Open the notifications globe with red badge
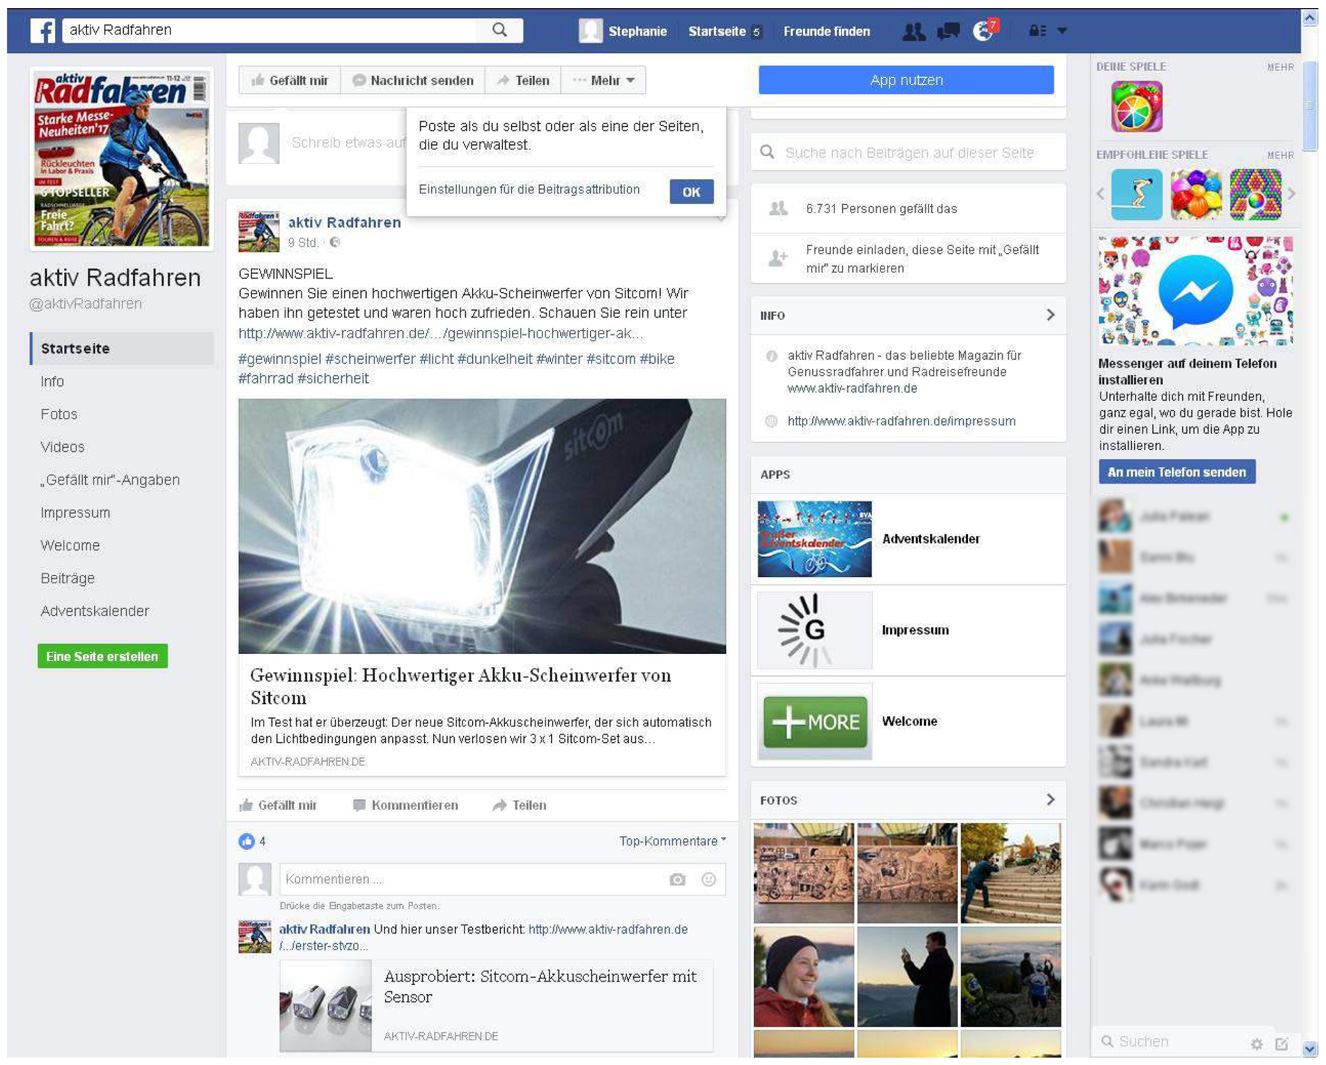This screenshot has width=1326, height=1065. pyautogui.click(x=984, y=30)
